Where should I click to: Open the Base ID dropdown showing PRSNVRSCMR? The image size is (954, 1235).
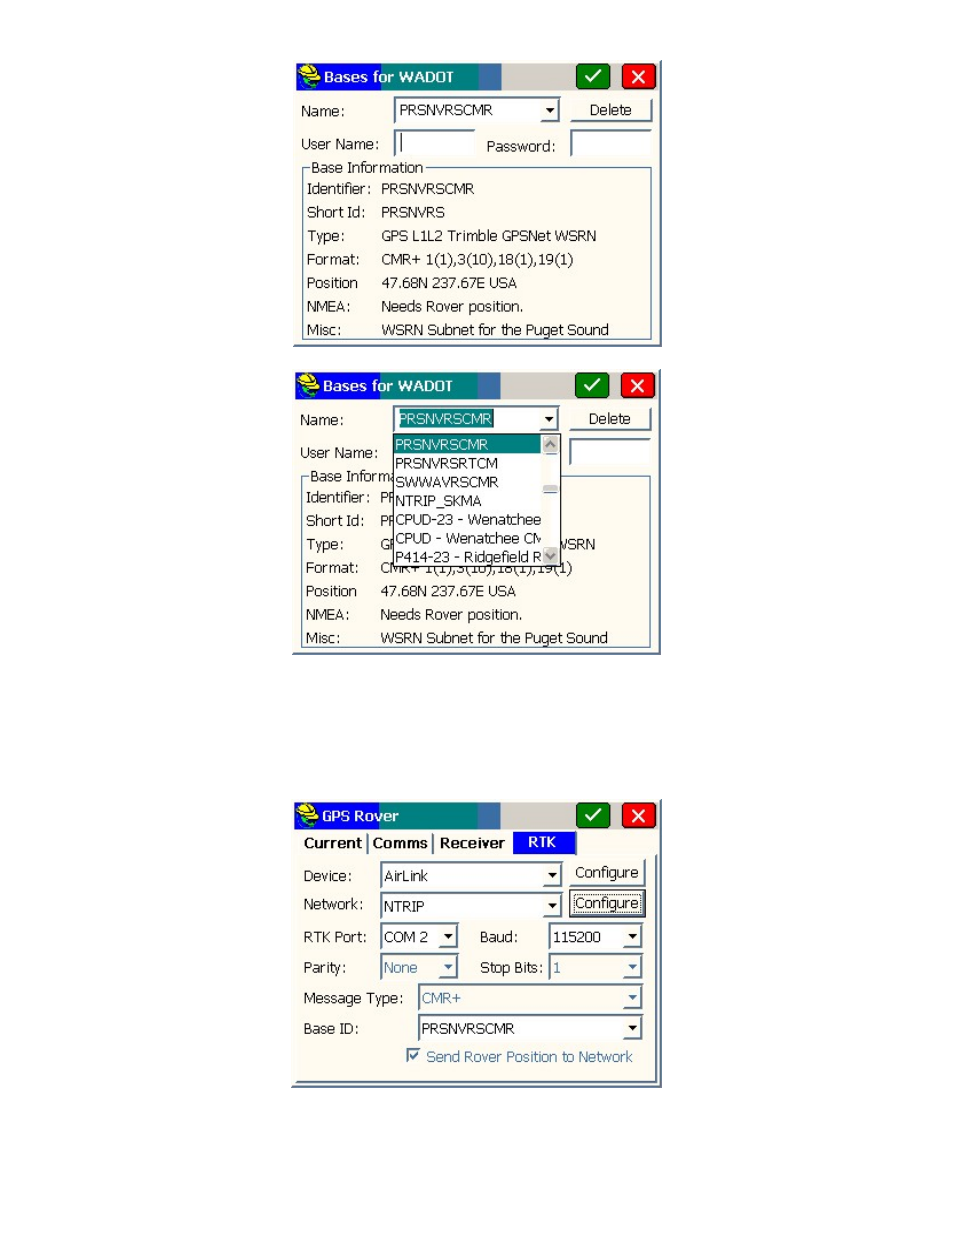(632, 1028)
